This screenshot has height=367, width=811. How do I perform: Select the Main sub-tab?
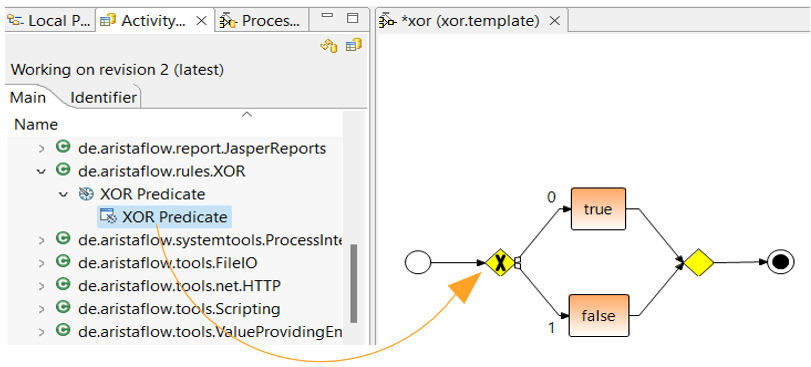tap(28, 97)
